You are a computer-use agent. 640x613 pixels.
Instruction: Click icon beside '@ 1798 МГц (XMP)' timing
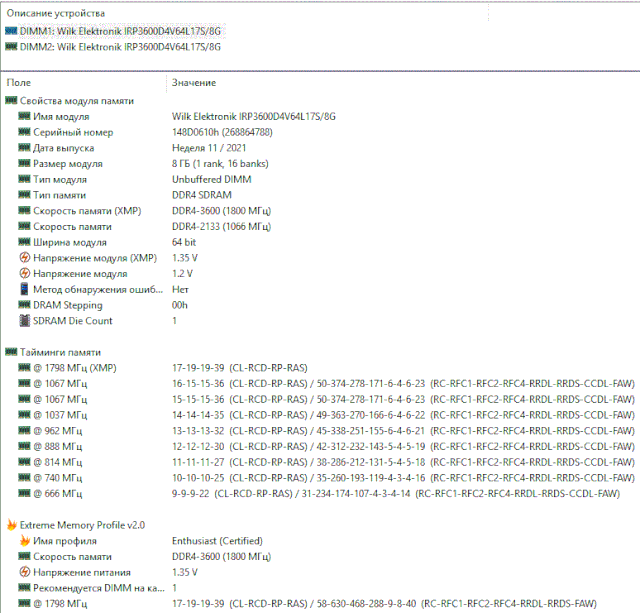24,368
